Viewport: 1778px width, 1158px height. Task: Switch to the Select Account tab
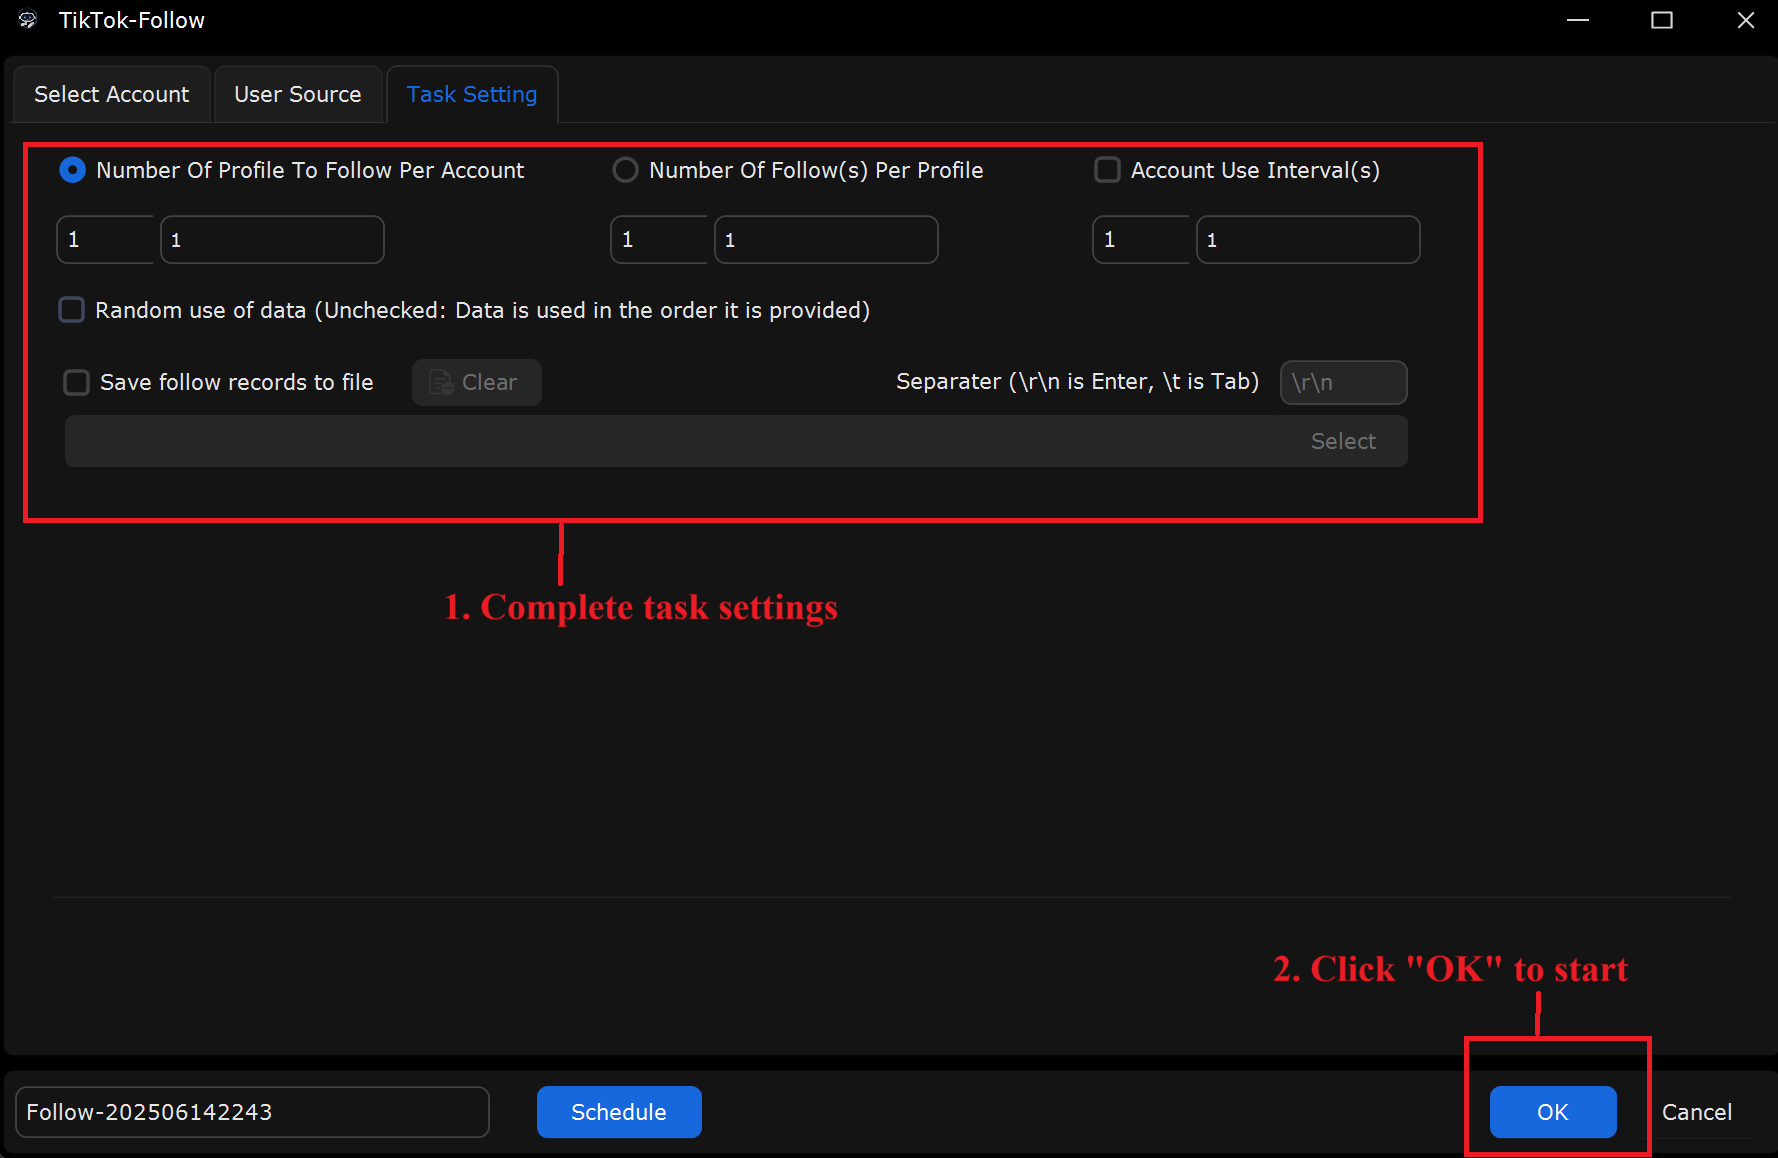point(111,94)
